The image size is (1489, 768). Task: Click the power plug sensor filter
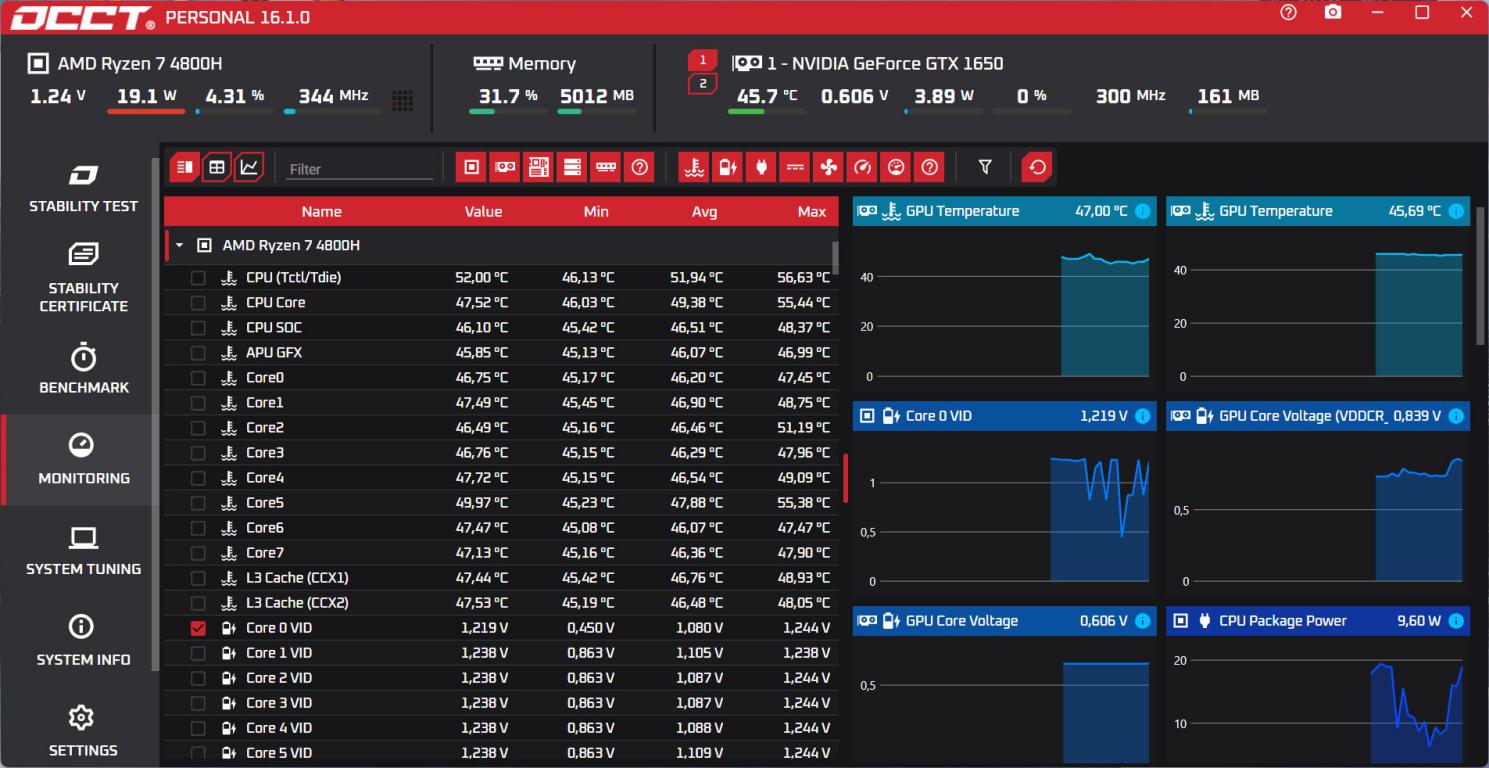(761, 167)
